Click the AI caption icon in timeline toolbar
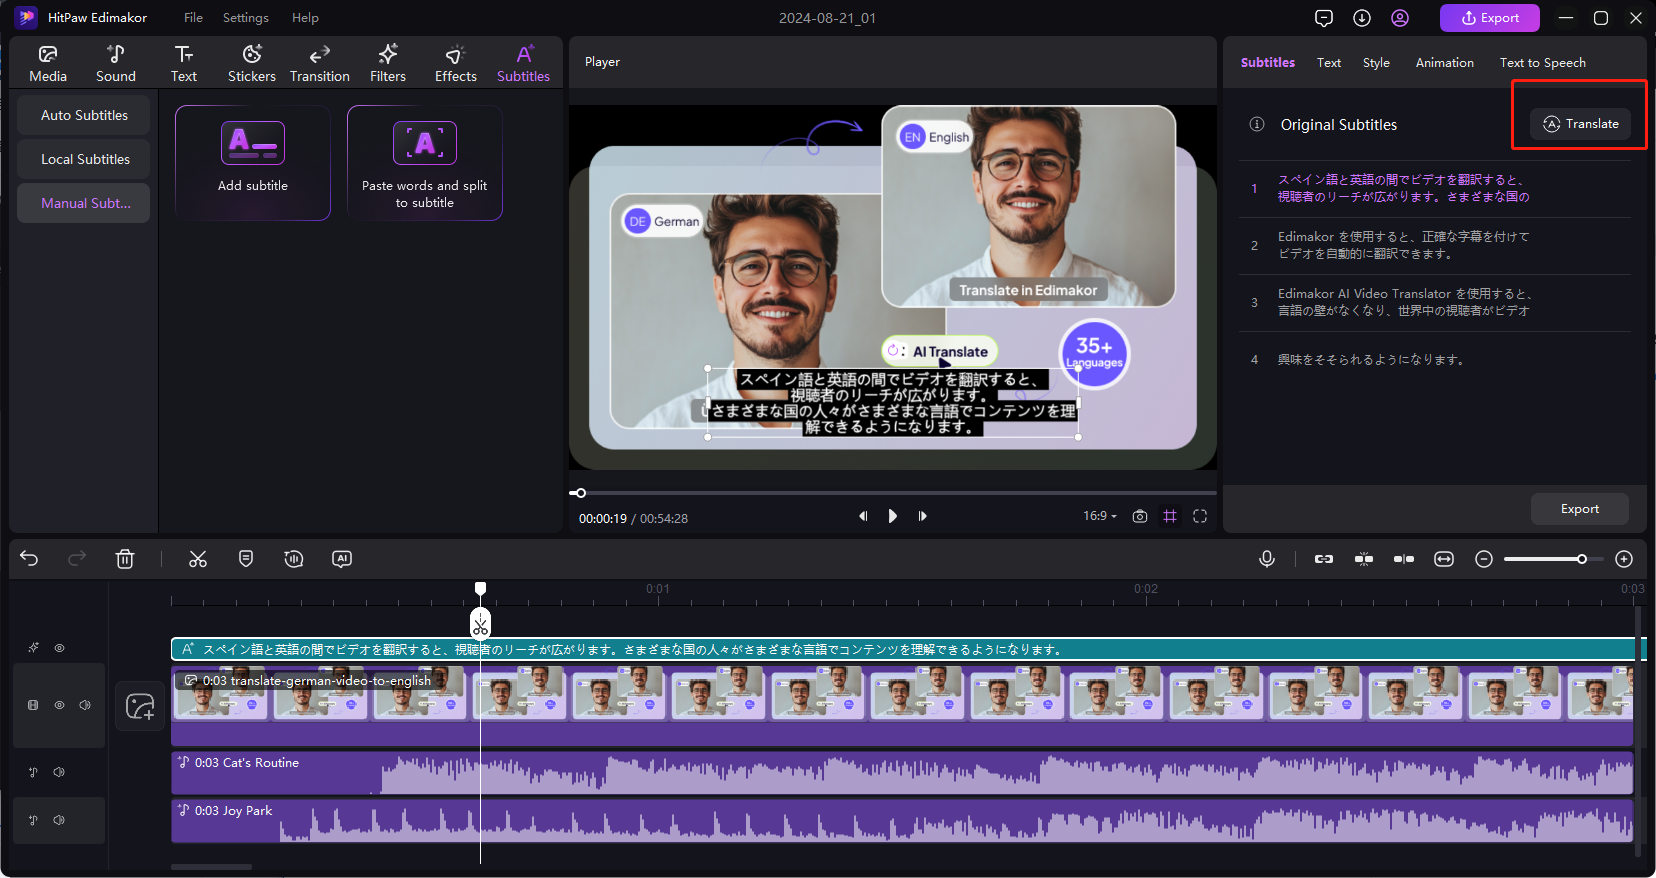1656x878 pixels. [342, 559]
